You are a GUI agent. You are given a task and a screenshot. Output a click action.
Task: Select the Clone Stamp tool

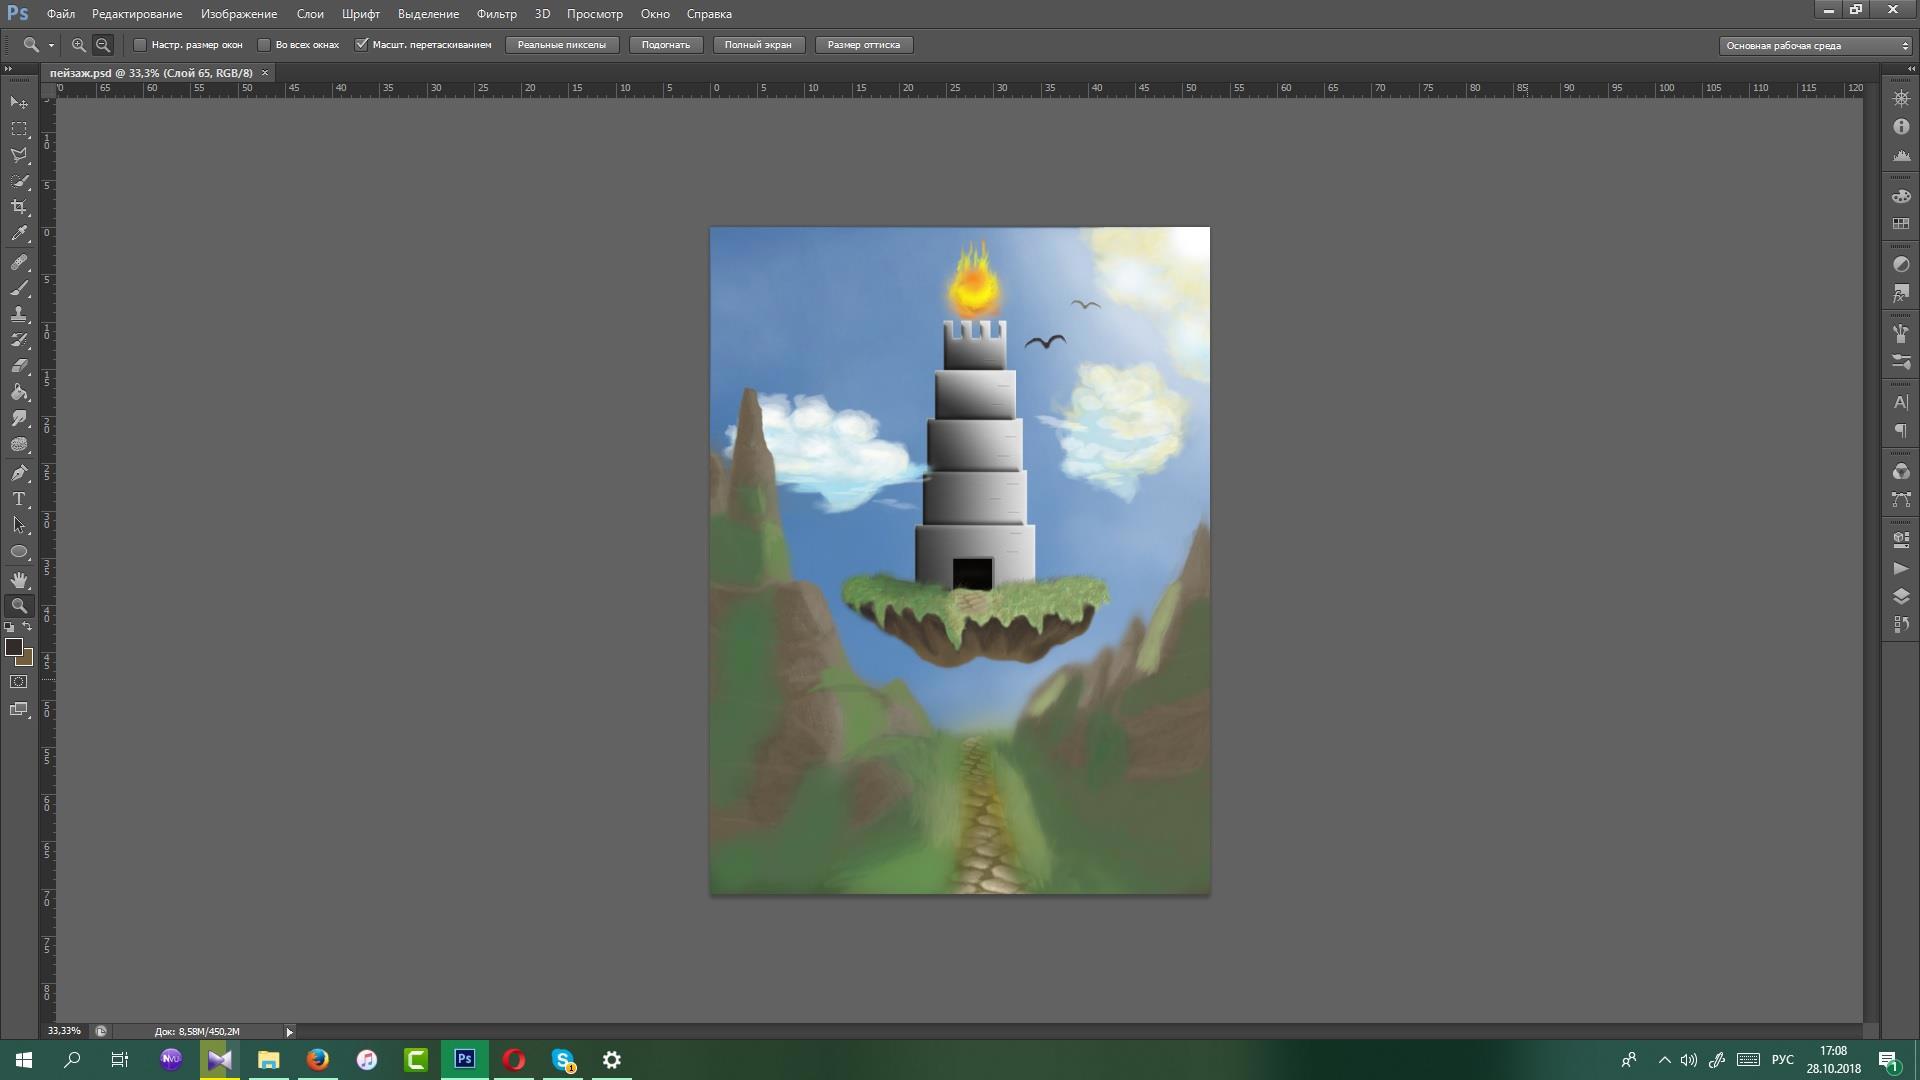click(19, 314)
